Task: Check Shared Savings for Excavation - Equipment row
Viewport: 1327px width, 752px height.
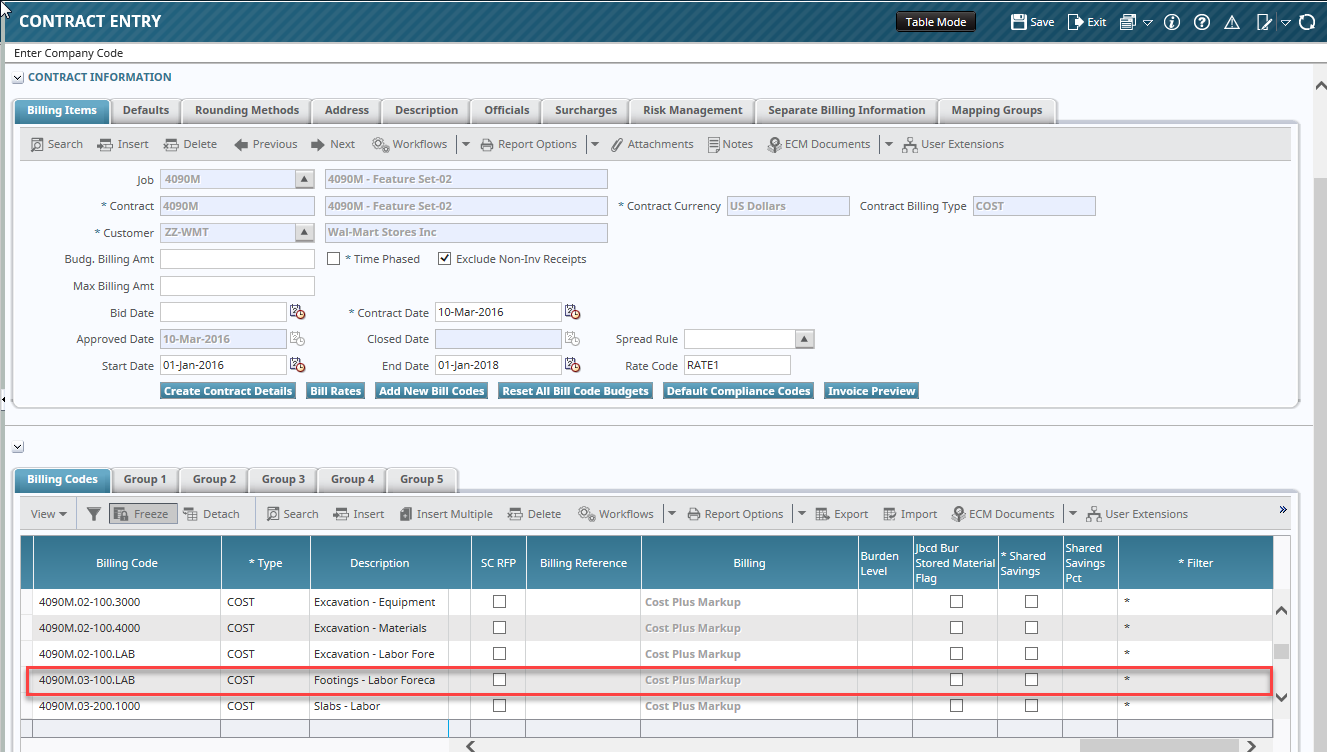Action: click(1031, 601)
